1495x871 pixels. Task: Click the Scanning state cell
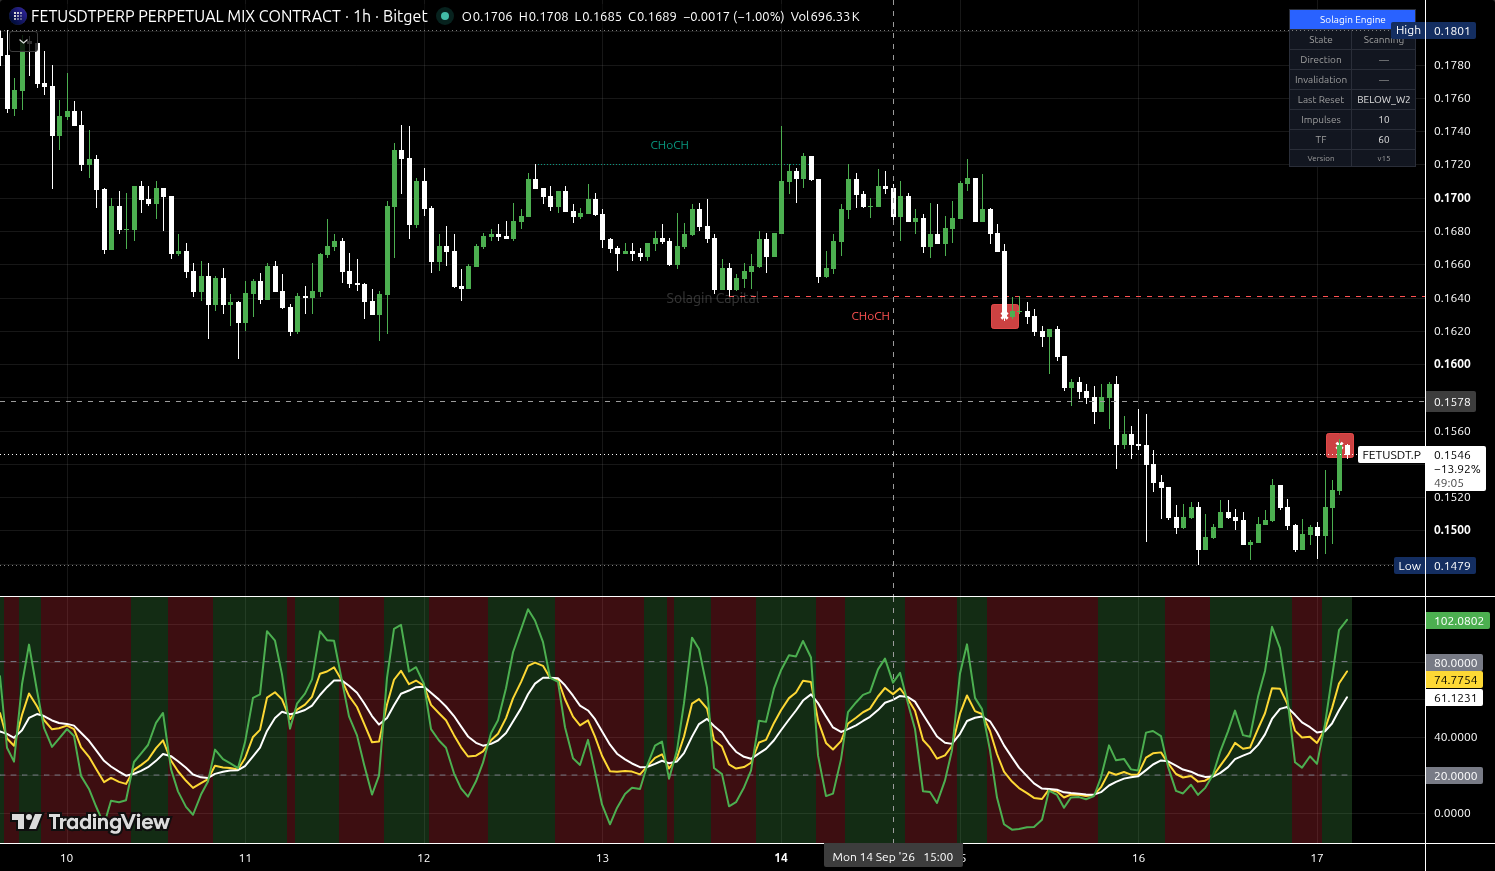[1383, 40]
